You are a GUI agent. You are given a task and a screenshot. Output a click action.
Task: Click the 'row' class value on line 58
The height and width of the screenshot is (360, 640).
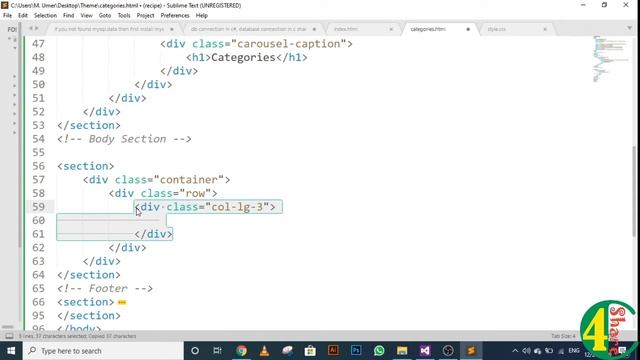(x=195, y=193)
